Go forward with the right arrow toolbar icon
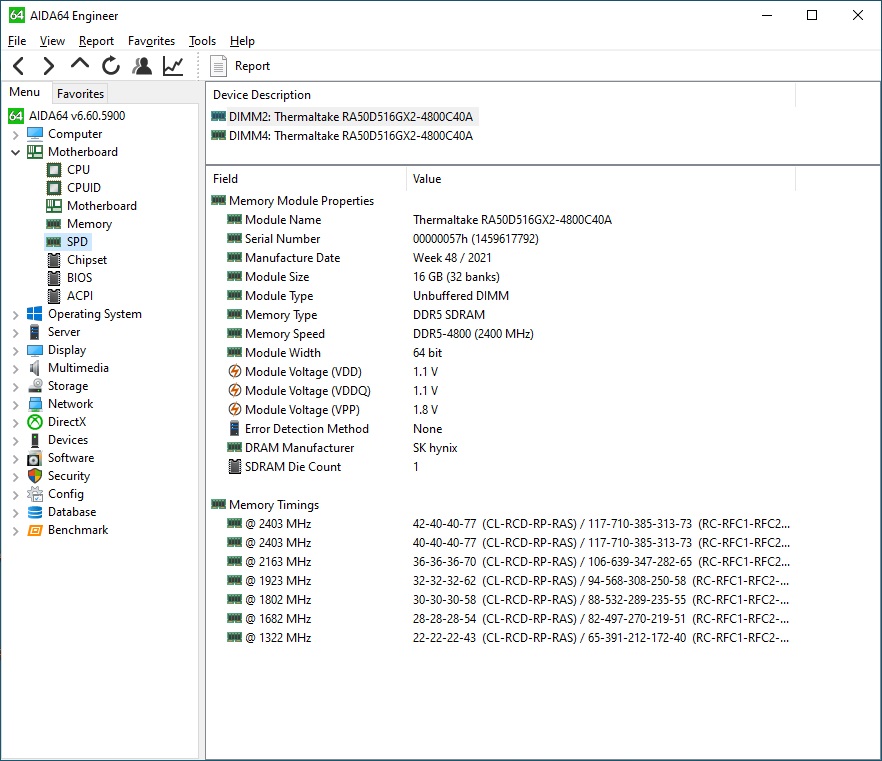Image resolution: width=882 pixels, height=761 pixels. coord(49,66)
